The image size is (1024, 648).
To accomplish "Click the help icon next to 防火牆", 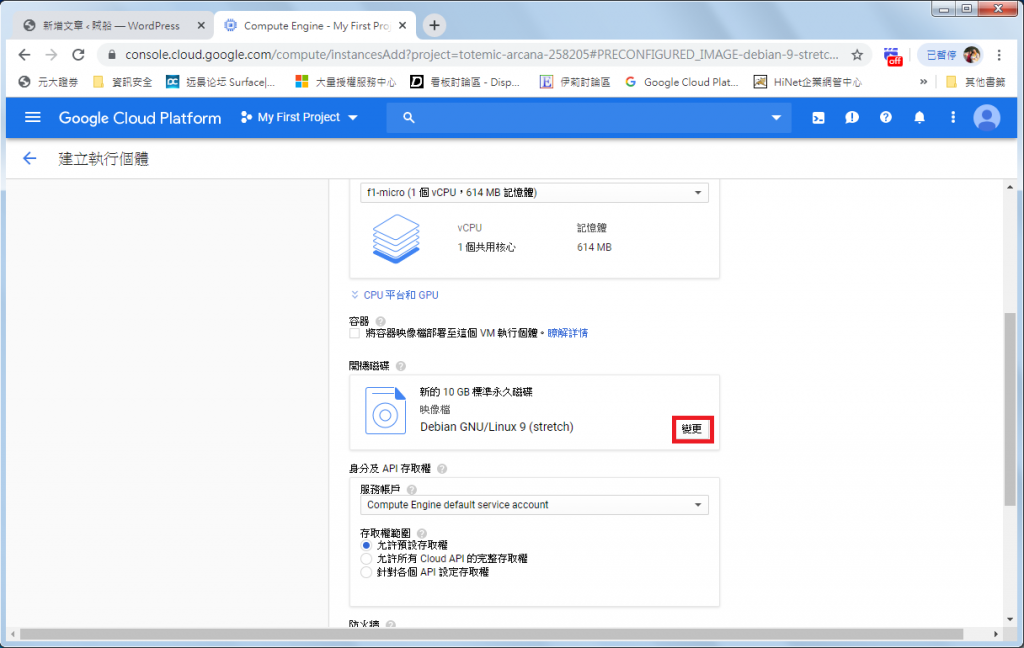I will click(391, 624).
